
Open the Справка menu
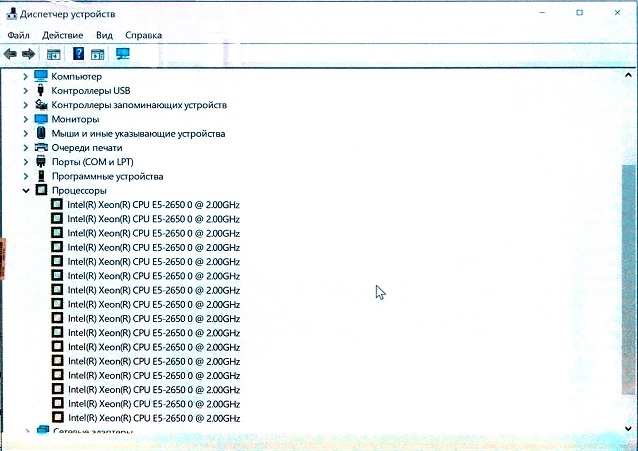[143, 35]
